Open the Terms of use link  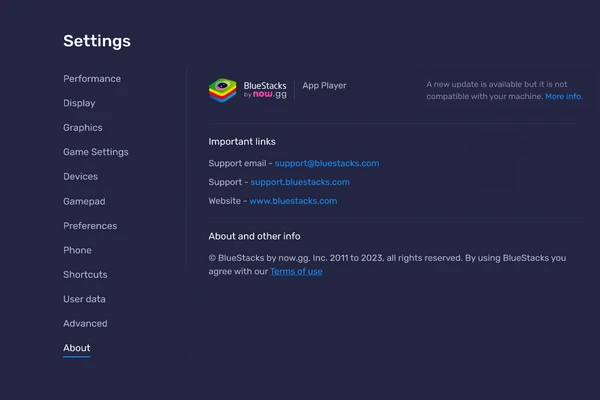[x=296, y=271]
